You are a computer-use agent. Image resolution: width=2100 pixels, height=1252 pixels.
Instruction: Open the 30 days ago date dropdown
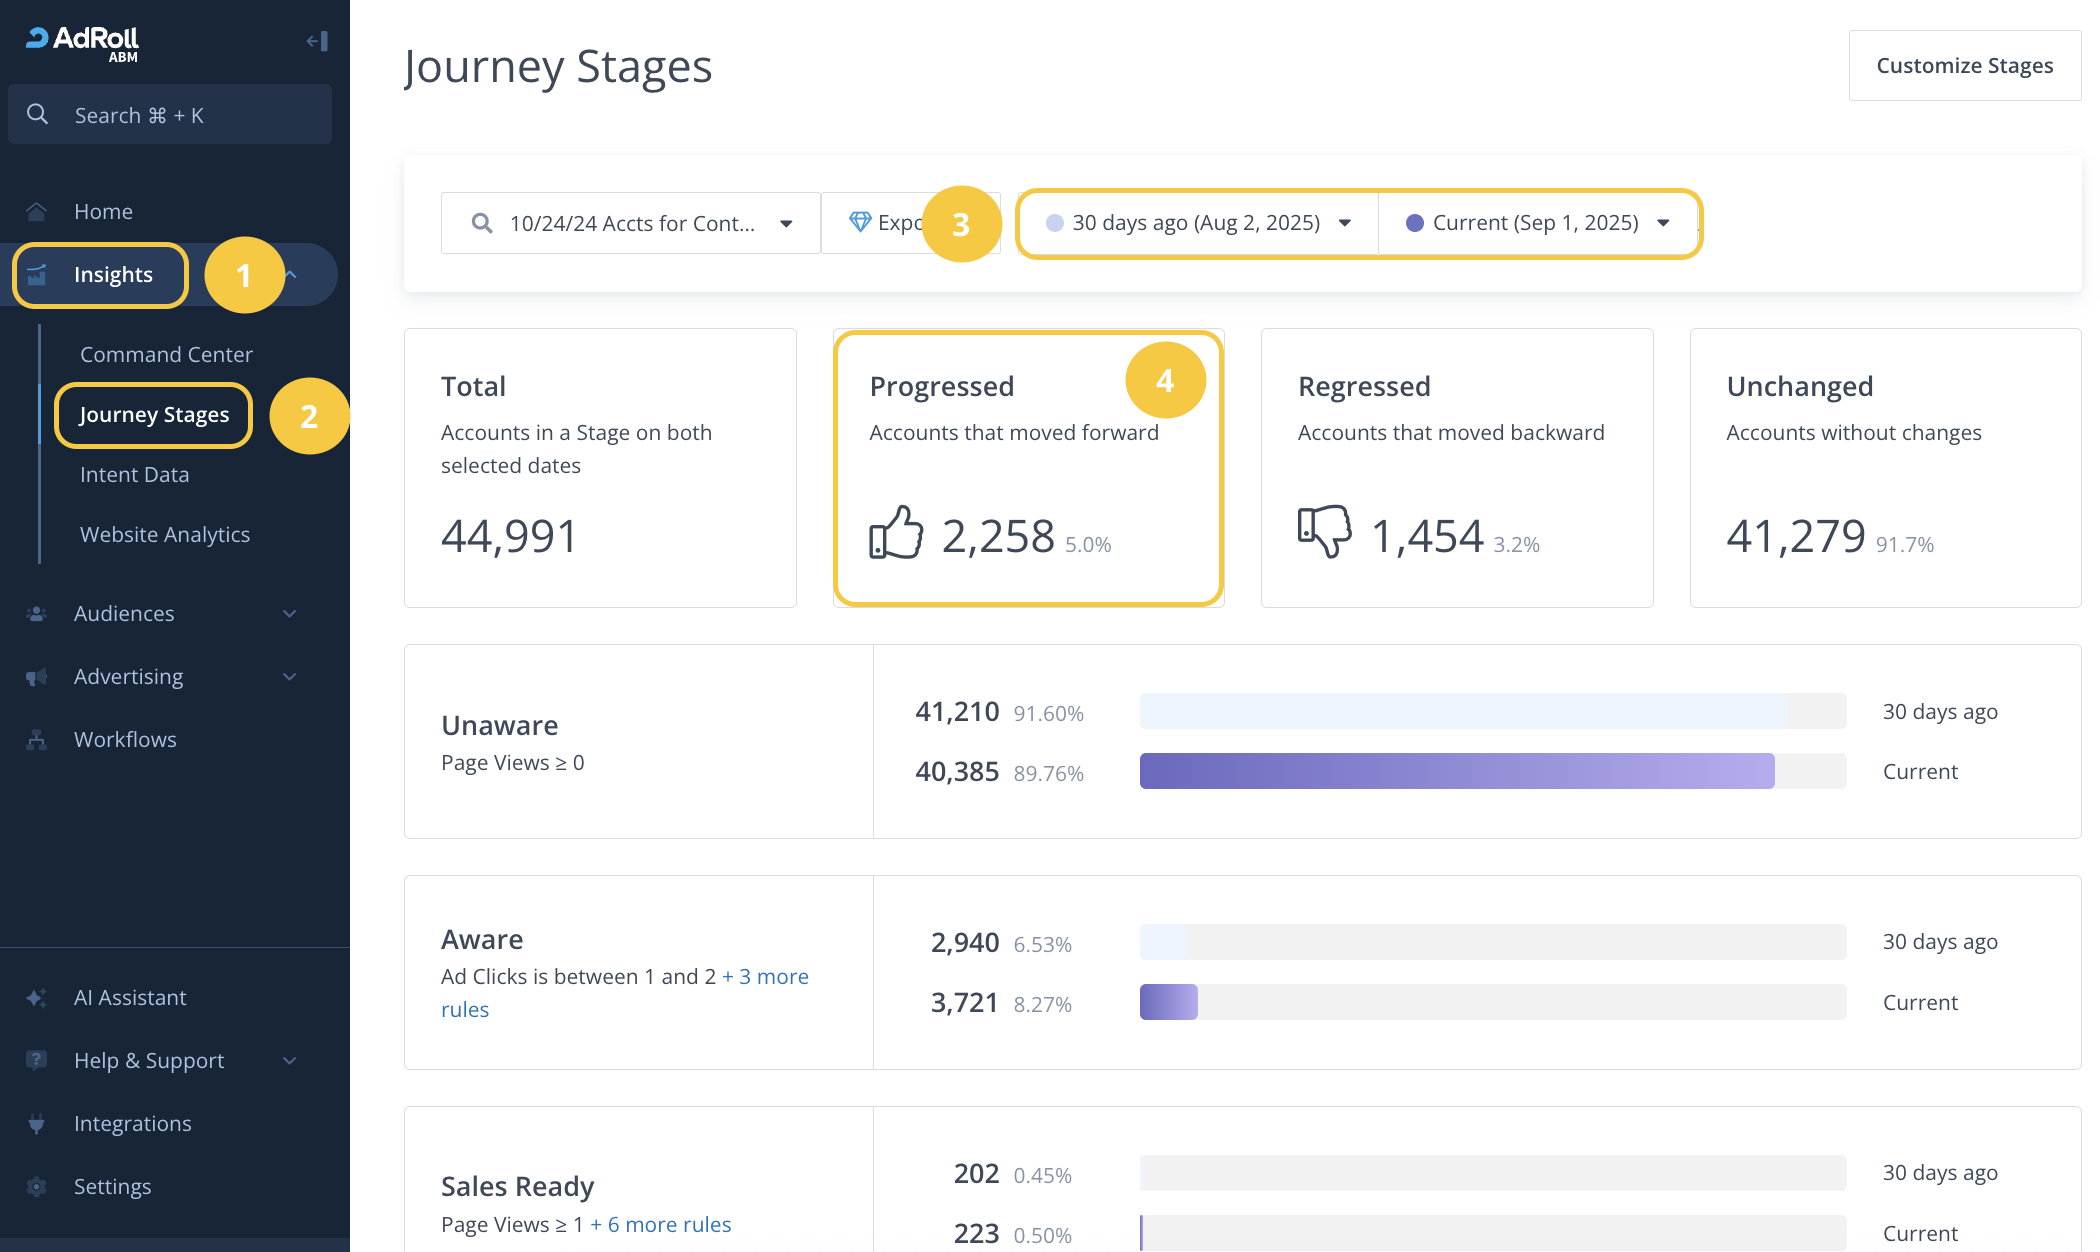pyautogui.click(x=1198, y=223)
